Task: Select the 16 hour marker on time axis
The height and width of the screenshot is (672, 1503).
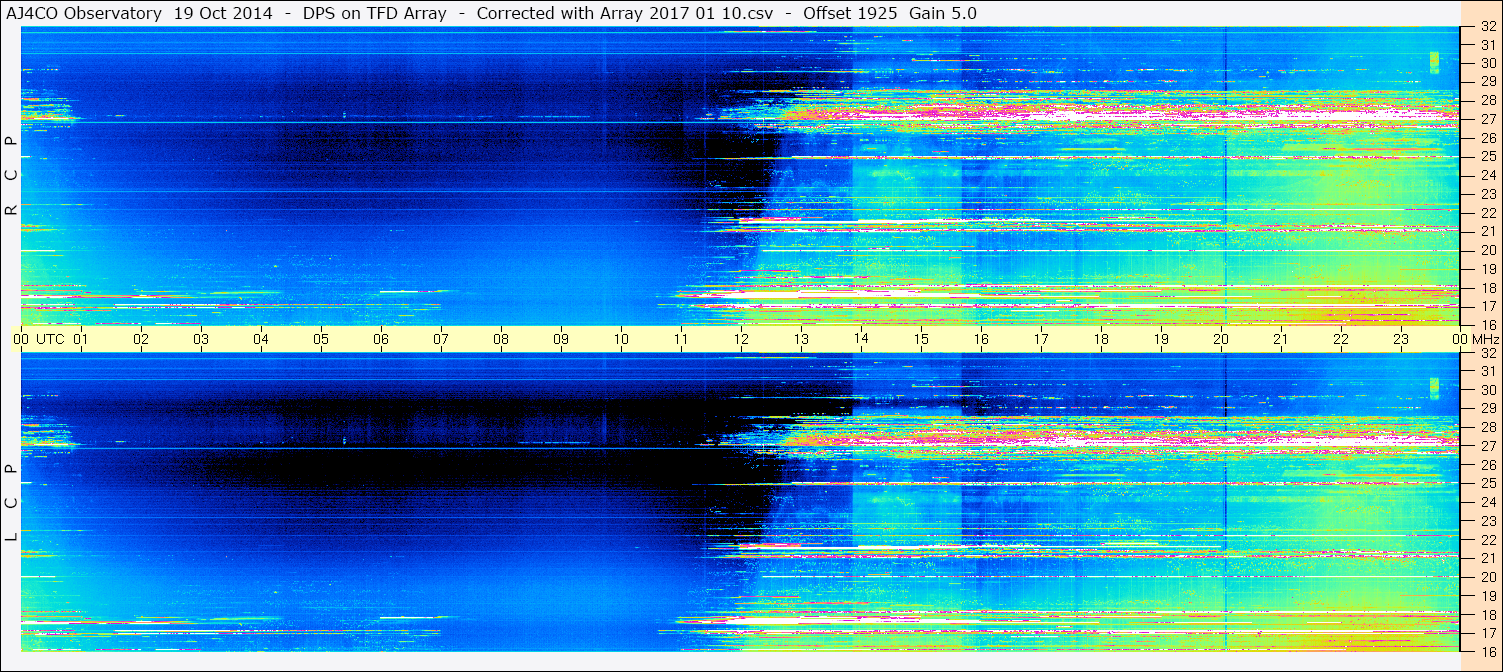Action: [981, 339]
